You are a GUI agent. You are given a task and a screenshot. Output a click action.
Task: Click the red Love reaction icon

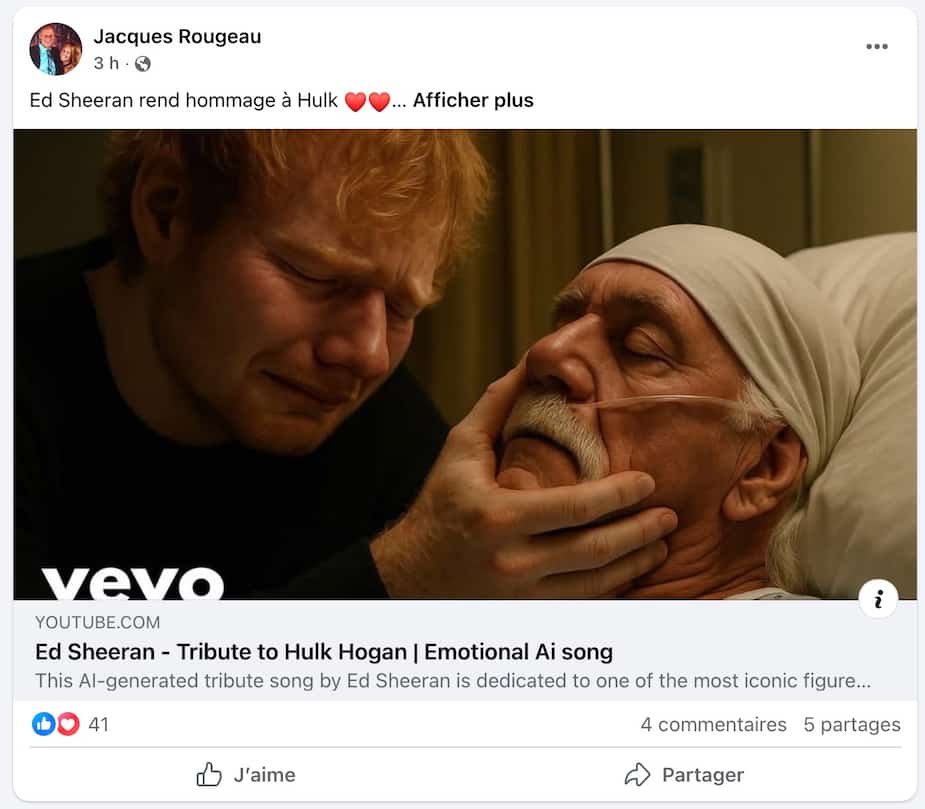point(68,723)
